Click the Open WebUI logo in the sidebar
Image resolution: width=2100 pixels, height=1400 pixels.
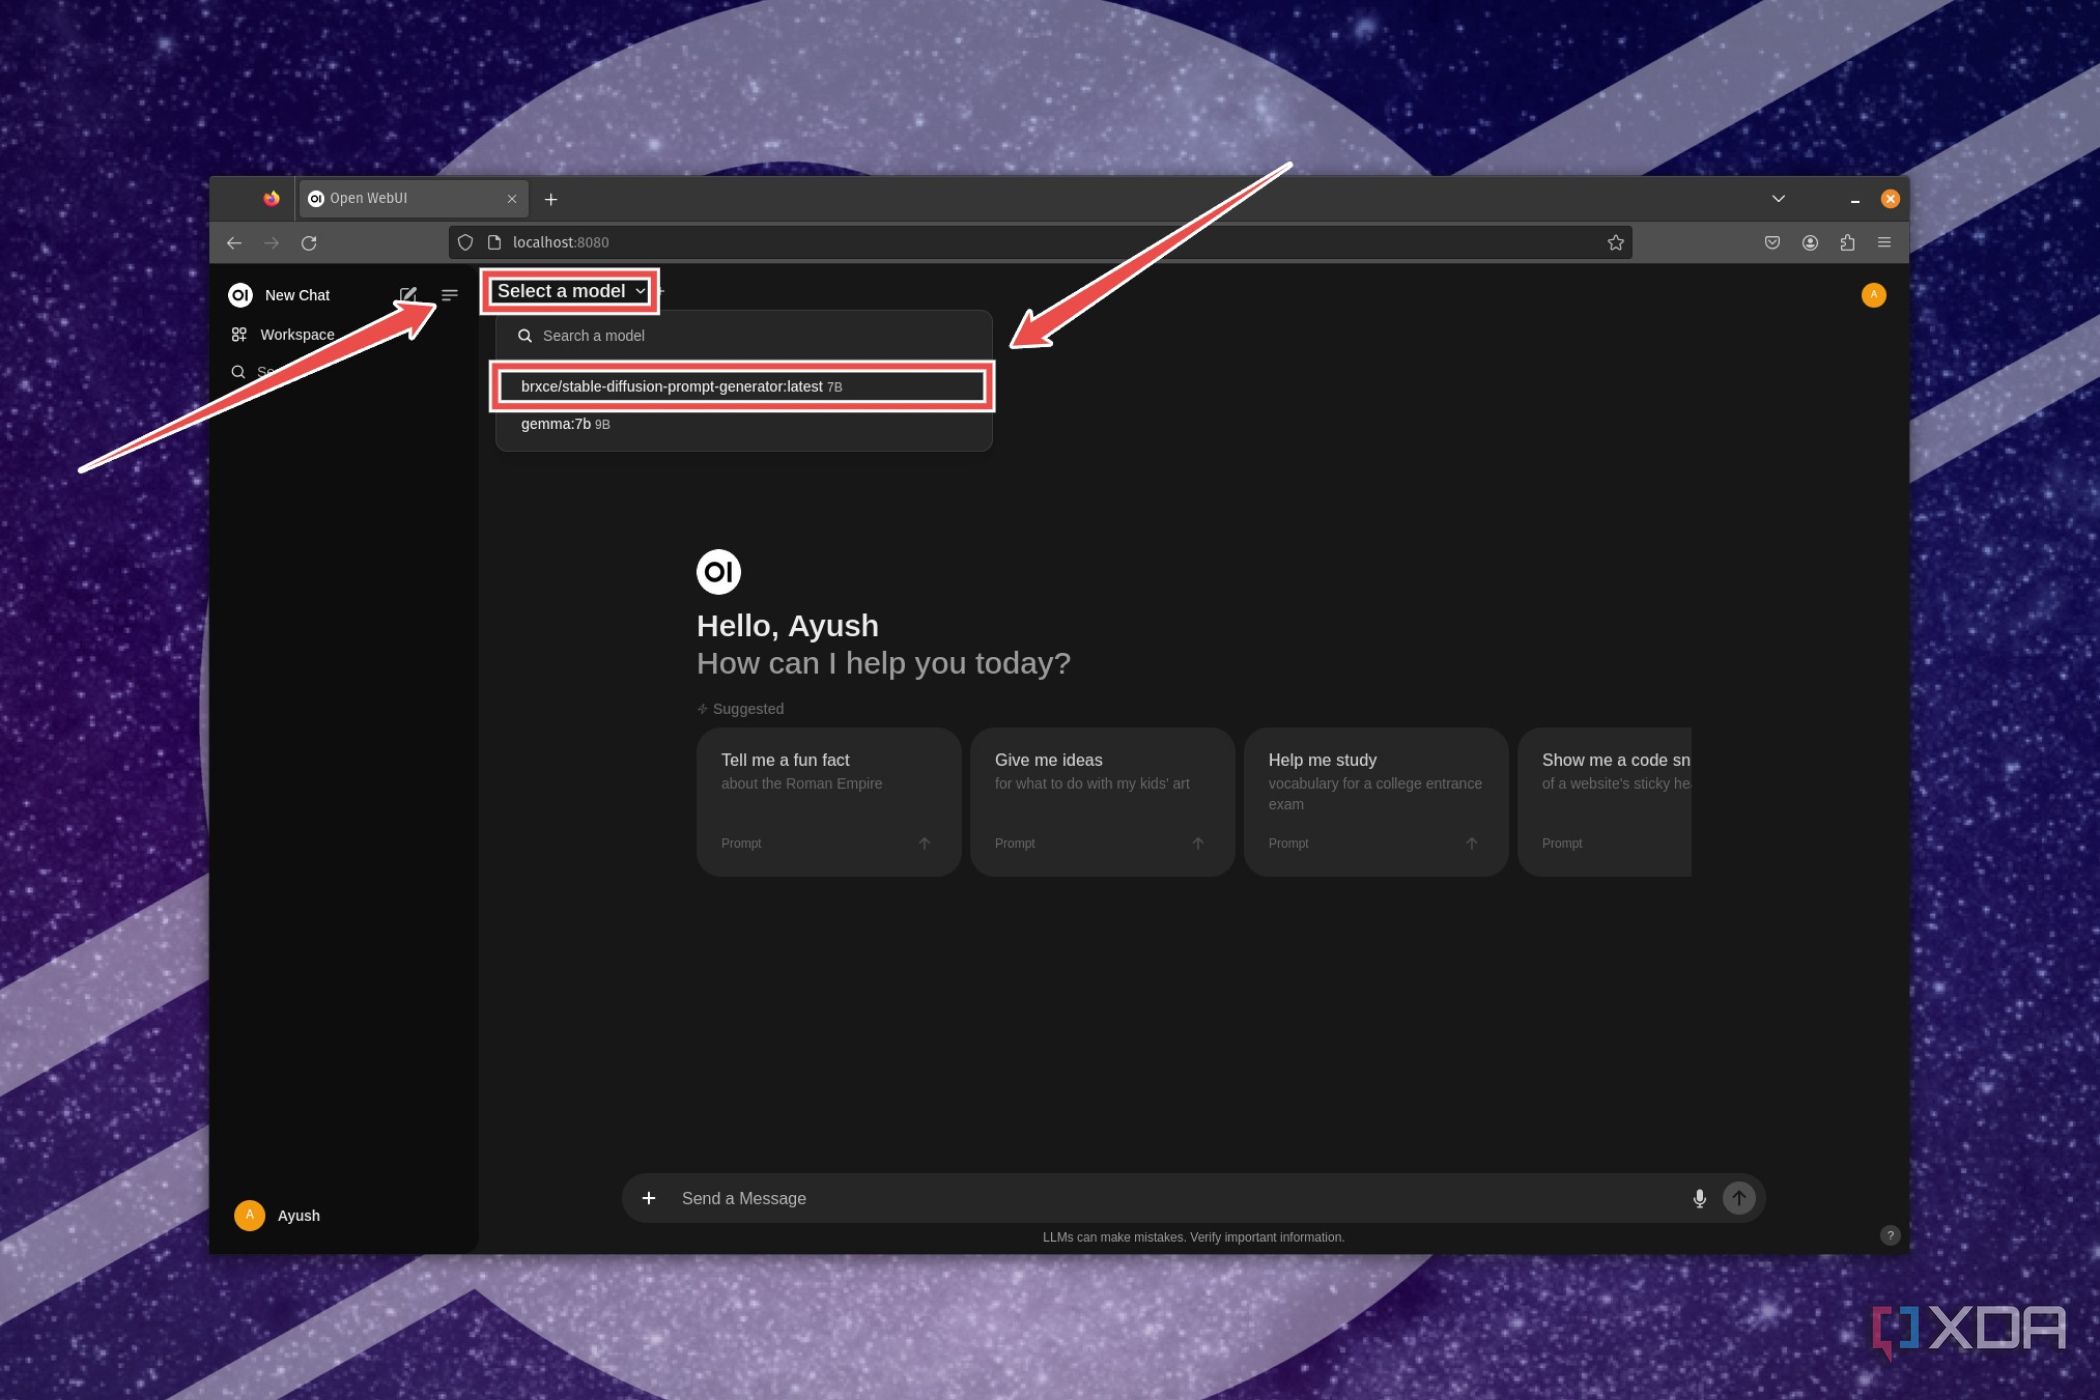coord(240,294)
